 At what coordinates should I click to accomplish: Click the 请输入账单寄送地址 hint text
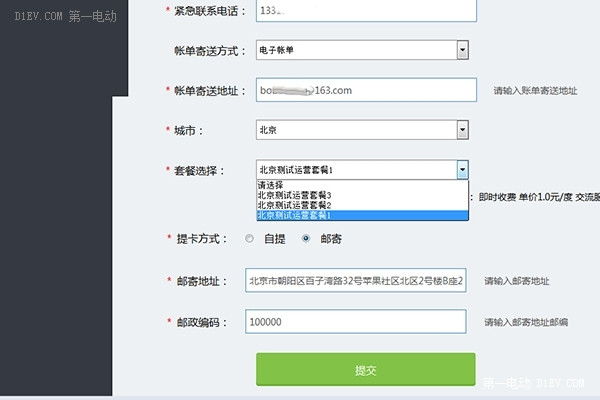click(535, 91)
